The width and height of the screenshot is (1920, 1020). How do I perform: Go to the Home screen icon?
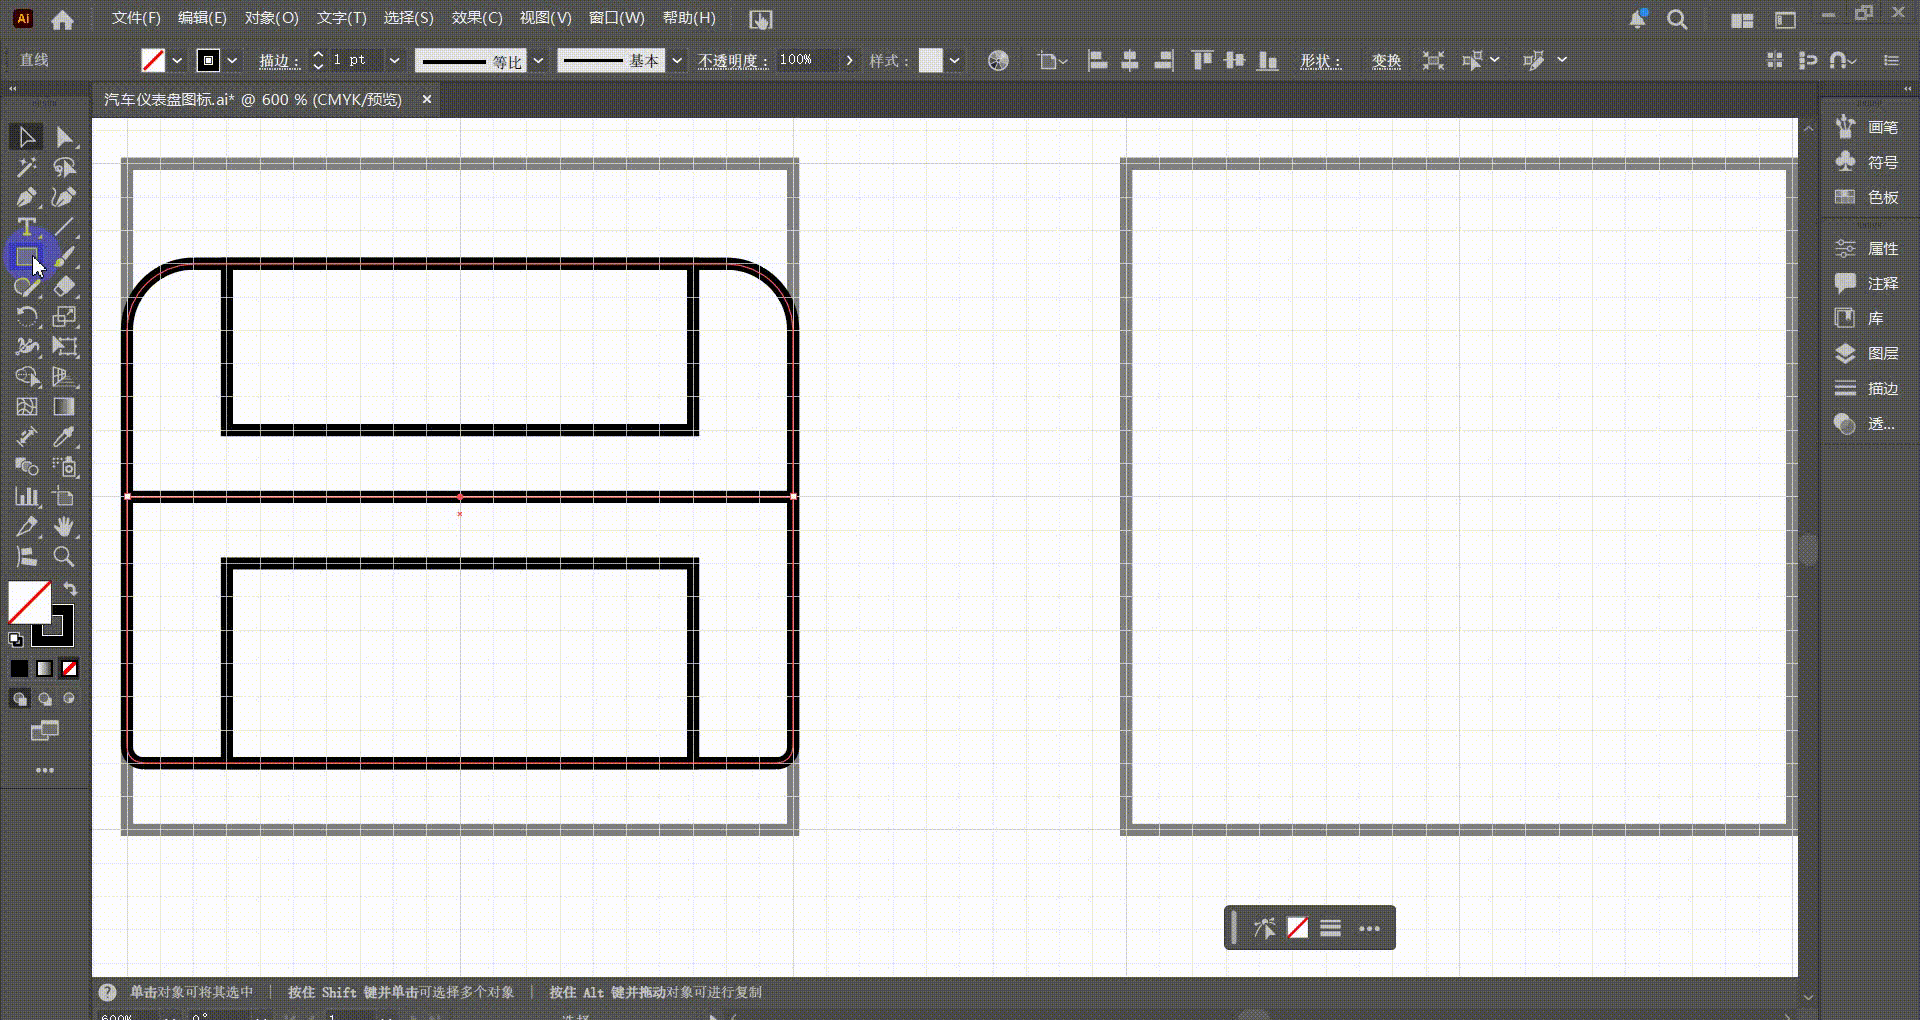pyautogui.click(x=62, y=19)
